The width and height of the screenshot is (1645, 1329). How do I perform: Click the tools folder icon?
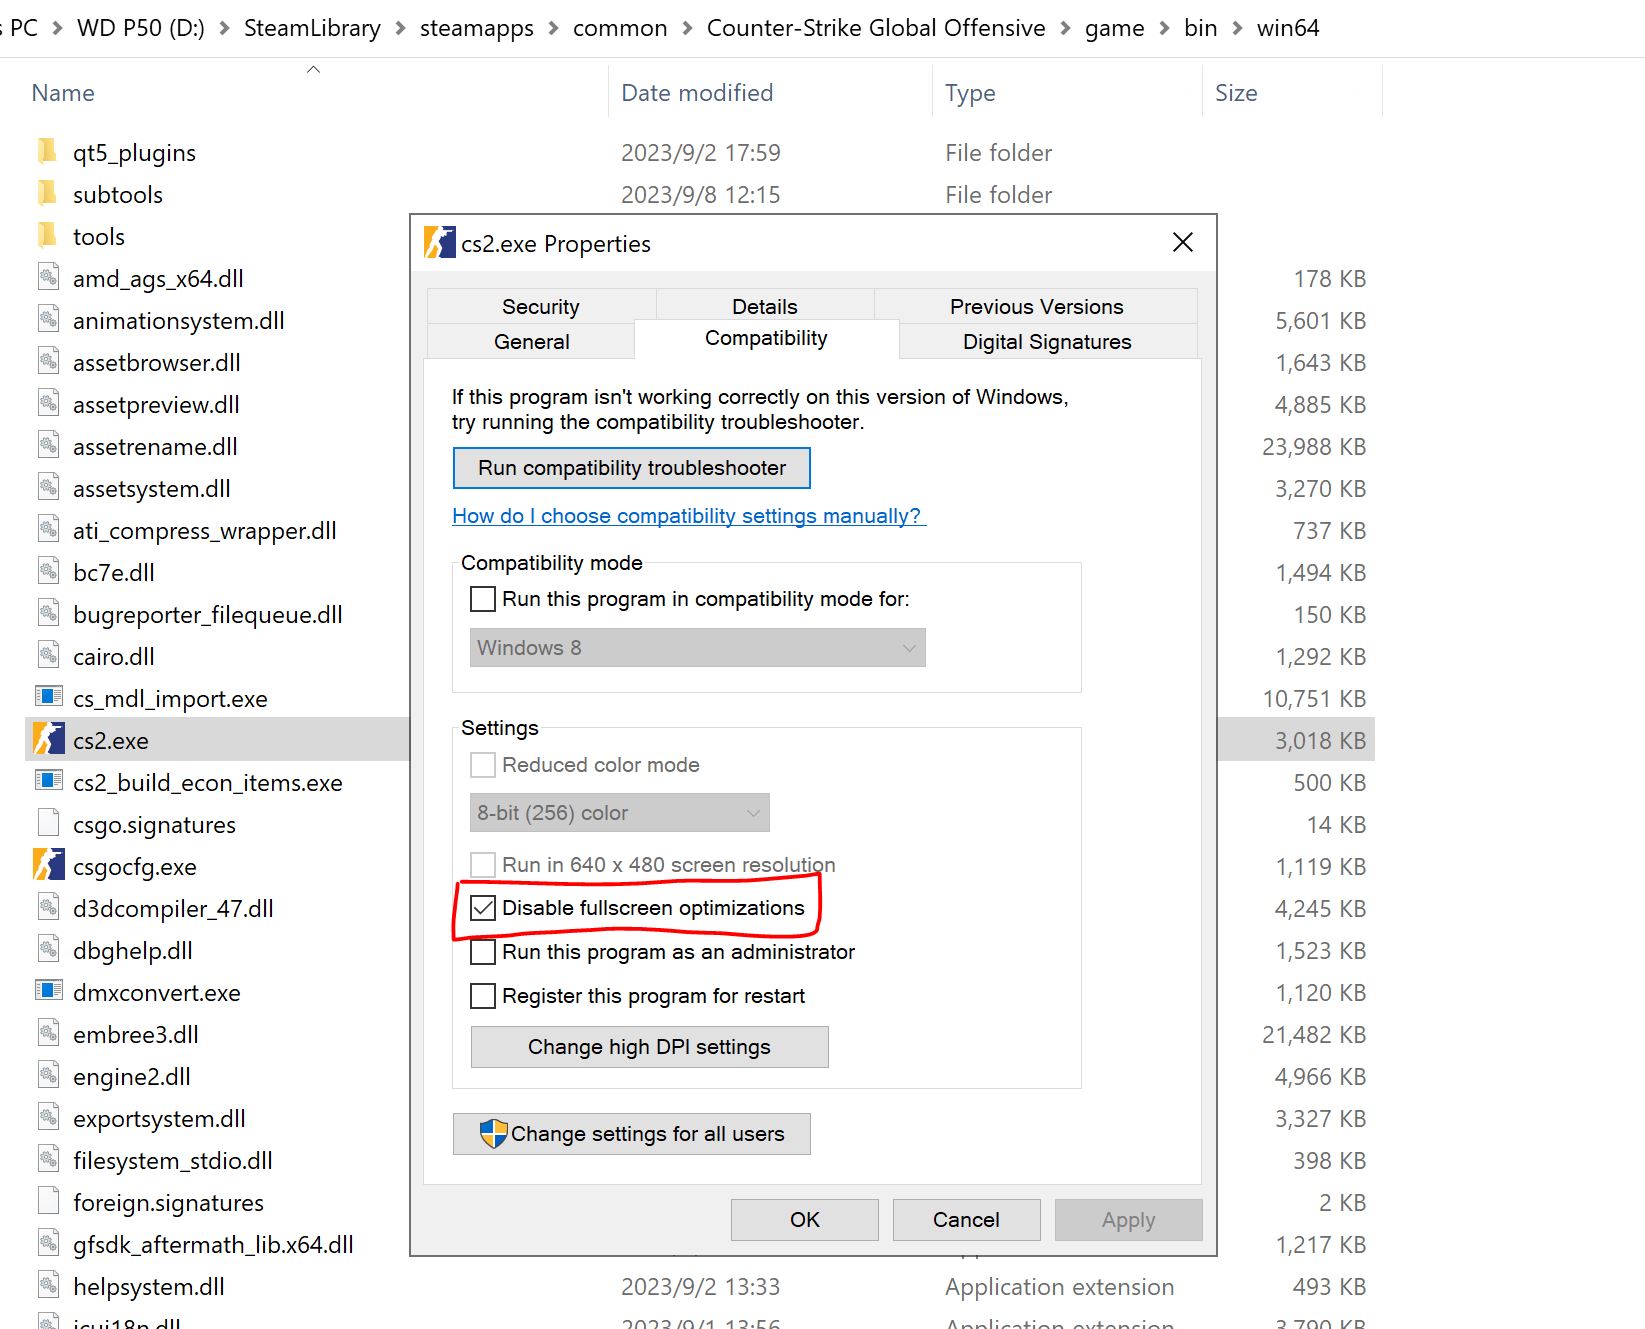pos(47,236)
